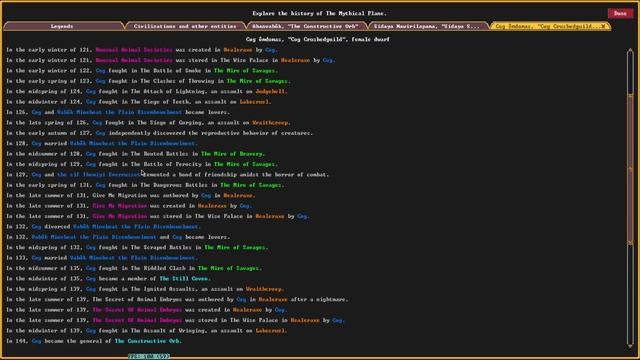The width and height of the screenshot is (640, 360).
Task: Open Wraithcreep link in The Siege of Gorging line
Action: 271,123
